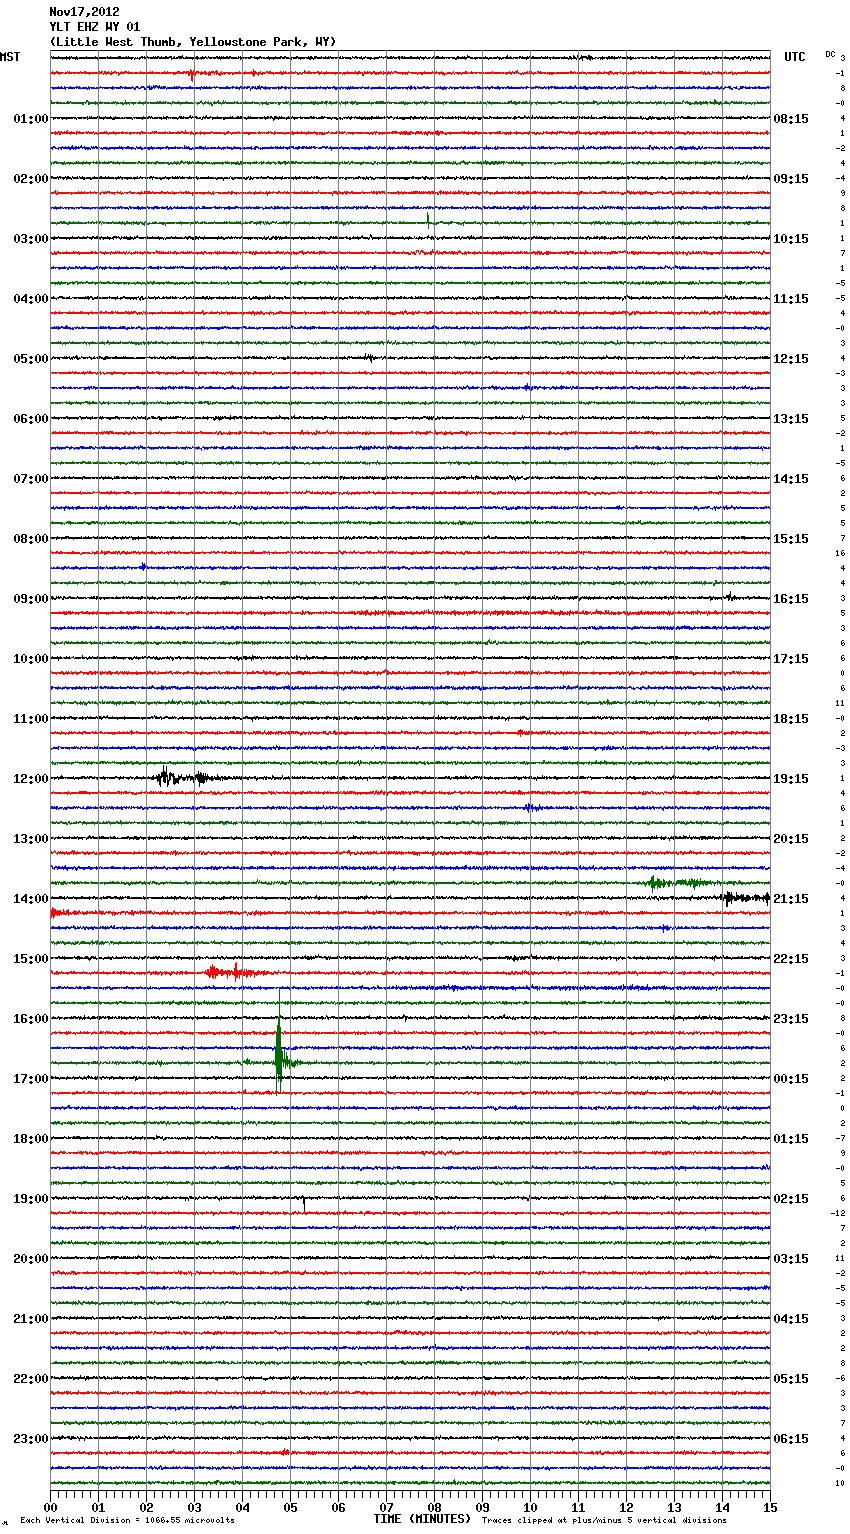Screen dimensions: 850x1534
Task: Click the UTC column header
Action: pyautogui.click(x=794, y=57)
